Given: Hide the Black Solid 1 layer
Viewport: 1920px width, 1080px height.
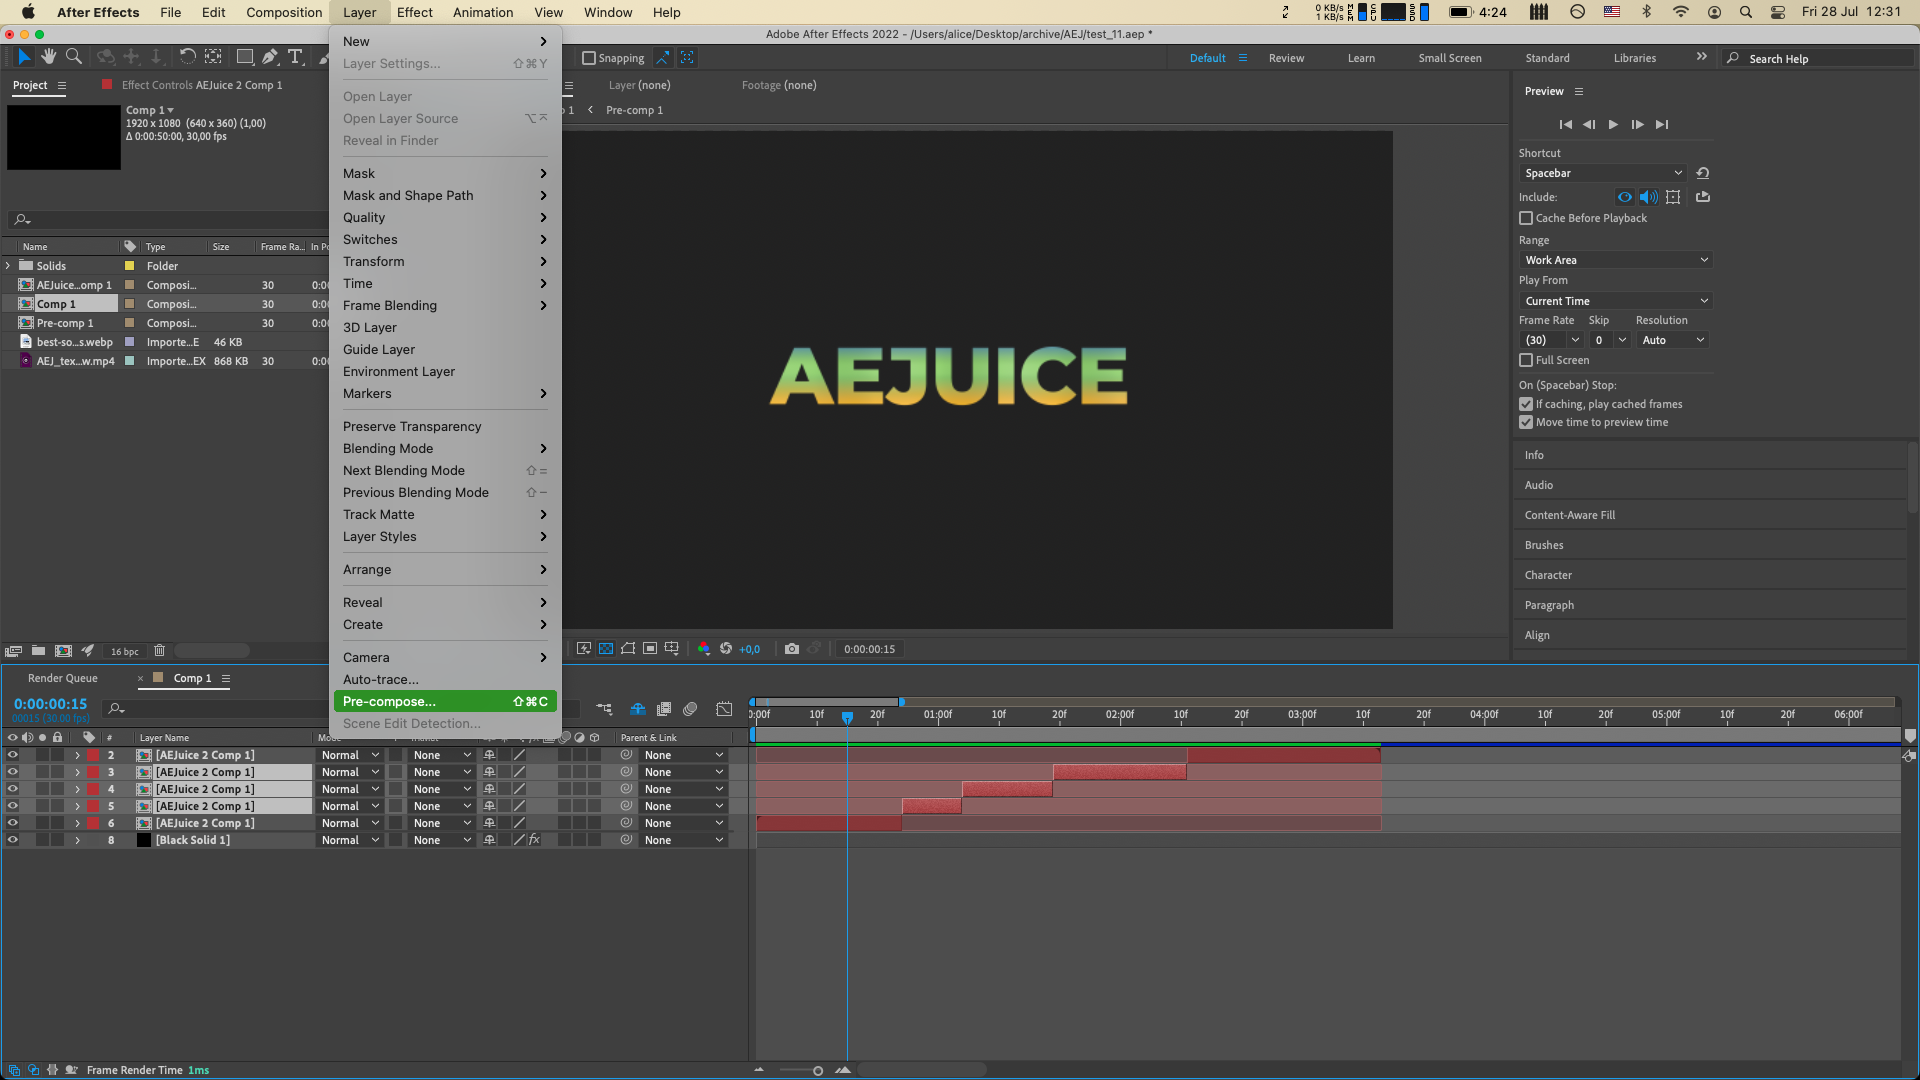Looking at the screenshot, I should 13,840.
